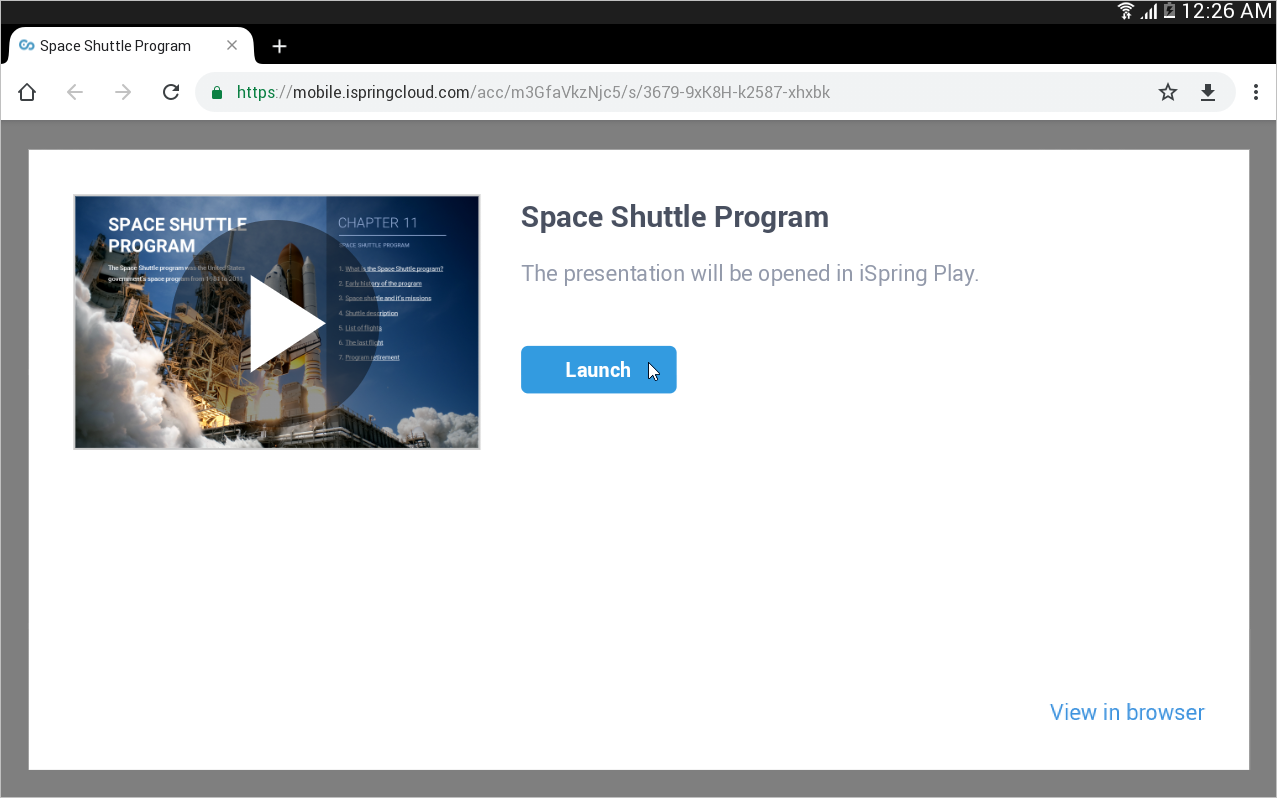Screen dimensions: 1277x798
Task: Go to the browser home page icon
Action: 27,92
